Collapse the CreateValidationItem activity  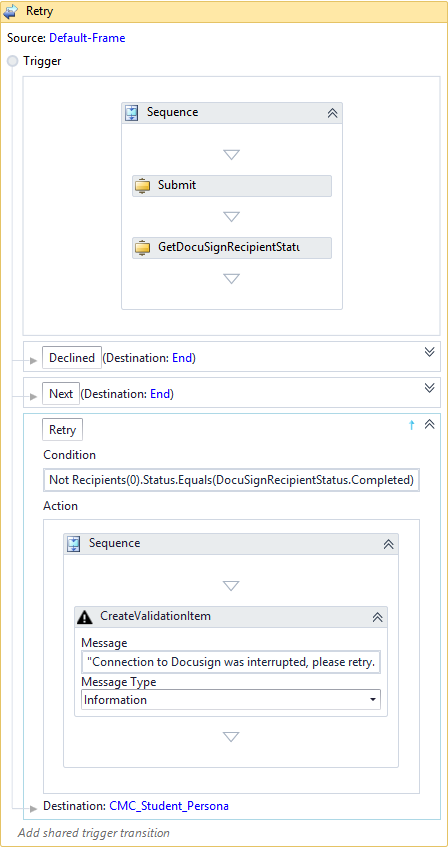pos(378,616)
